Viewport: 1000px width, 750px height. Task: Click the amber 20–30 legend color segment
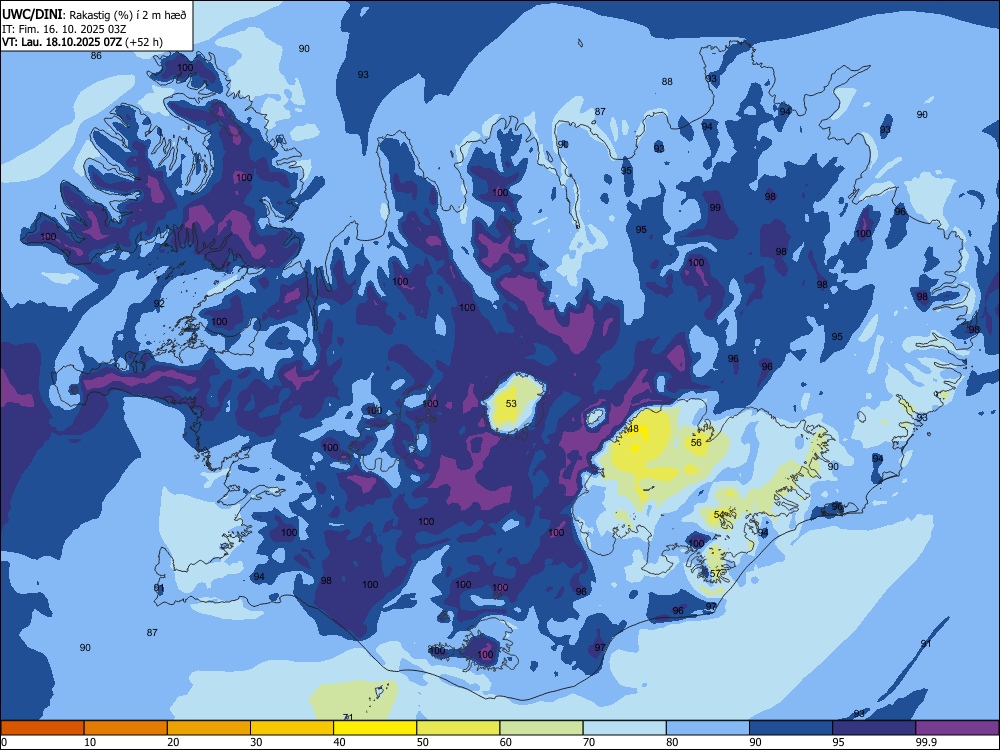coord(209,728)
